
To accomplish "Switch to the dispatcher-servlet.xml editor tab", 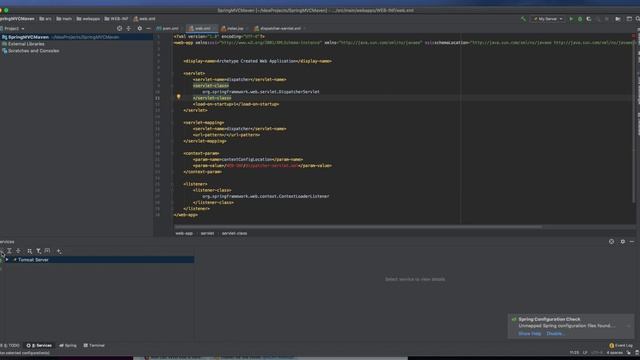I will [279, 29].
